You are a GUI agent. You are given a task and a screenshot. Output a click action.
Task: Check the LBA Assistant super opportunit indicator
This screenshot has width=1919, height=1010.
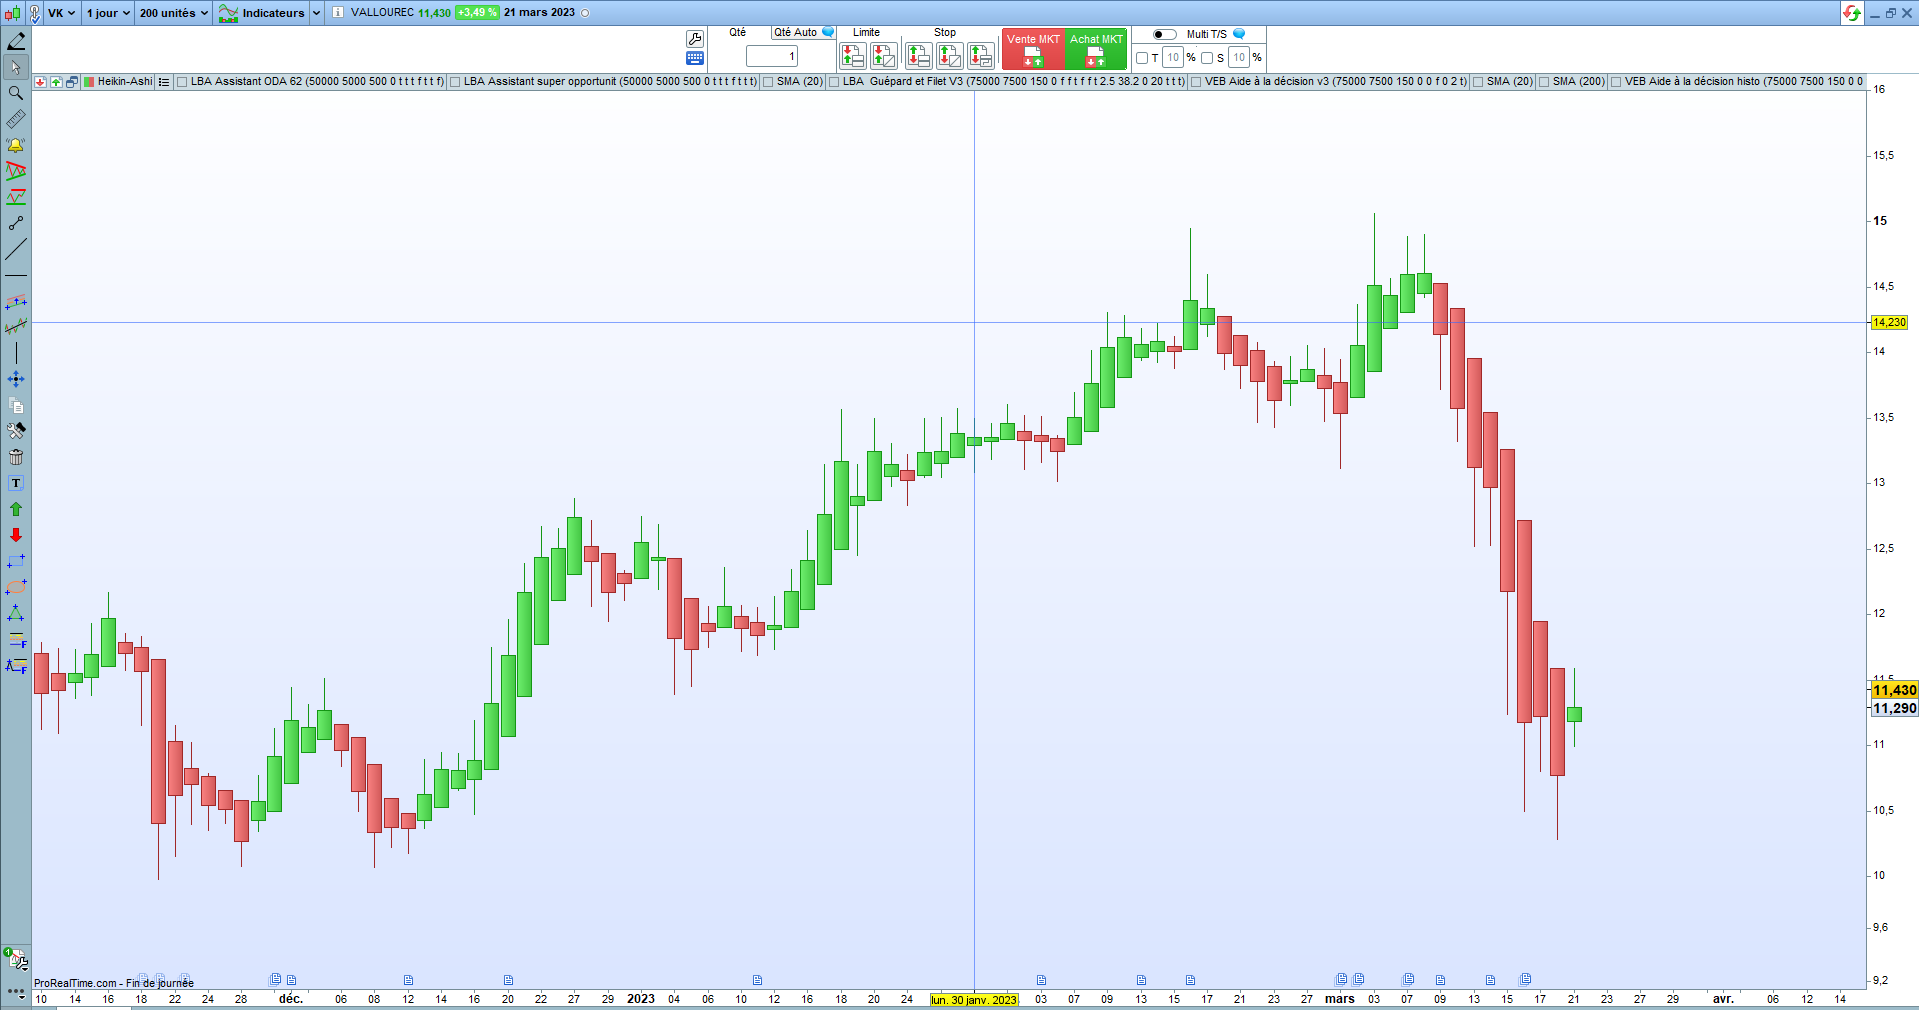coord(455,82)
